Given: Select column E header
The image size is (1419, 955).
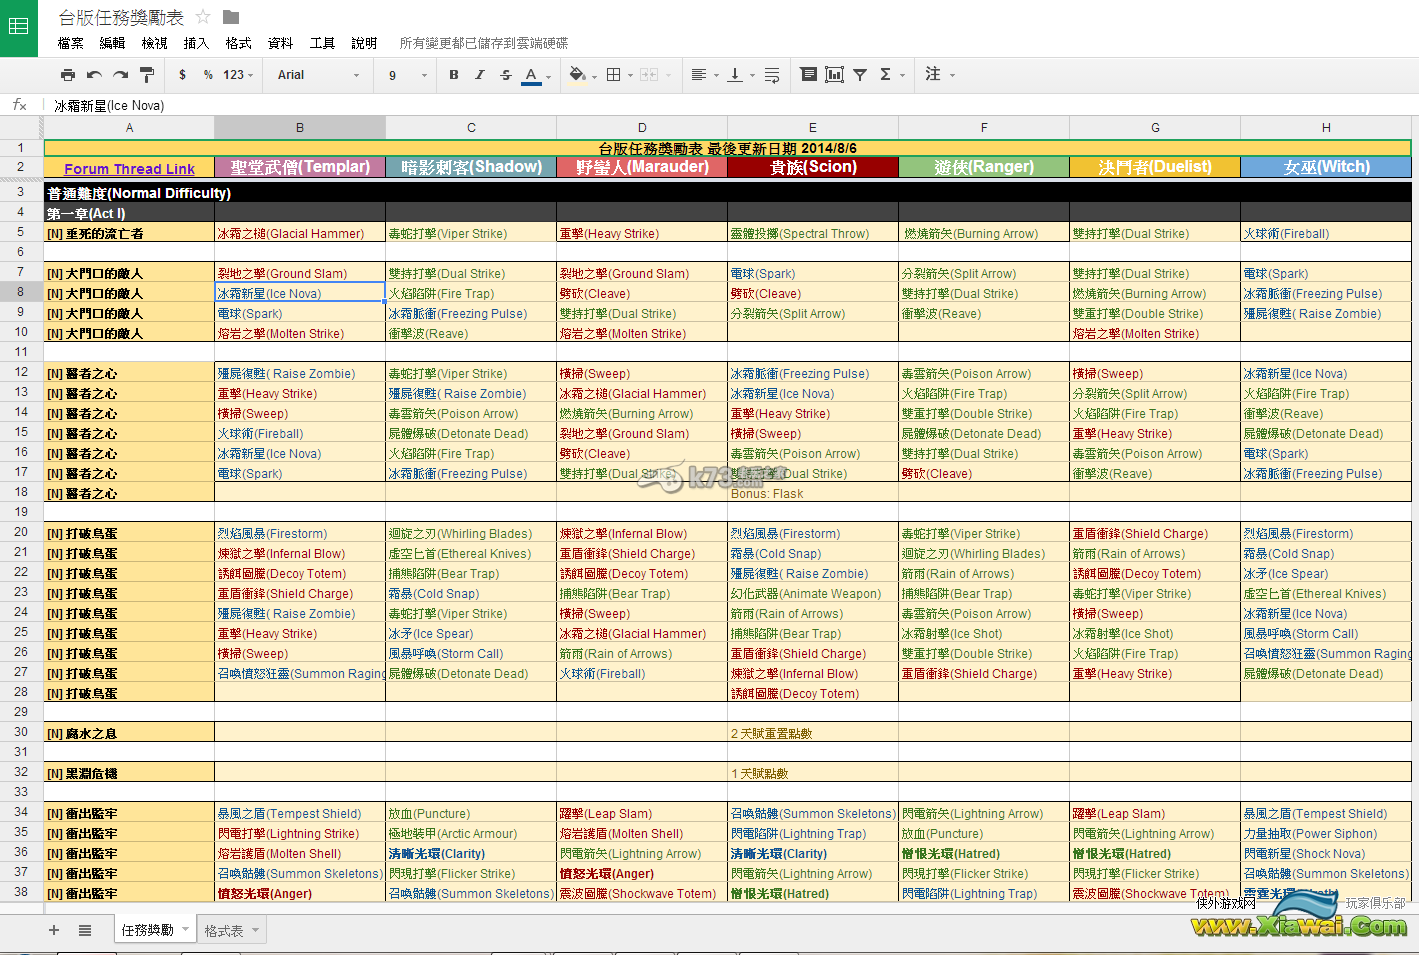Looking at the screenshot, I should coord(813,127).
